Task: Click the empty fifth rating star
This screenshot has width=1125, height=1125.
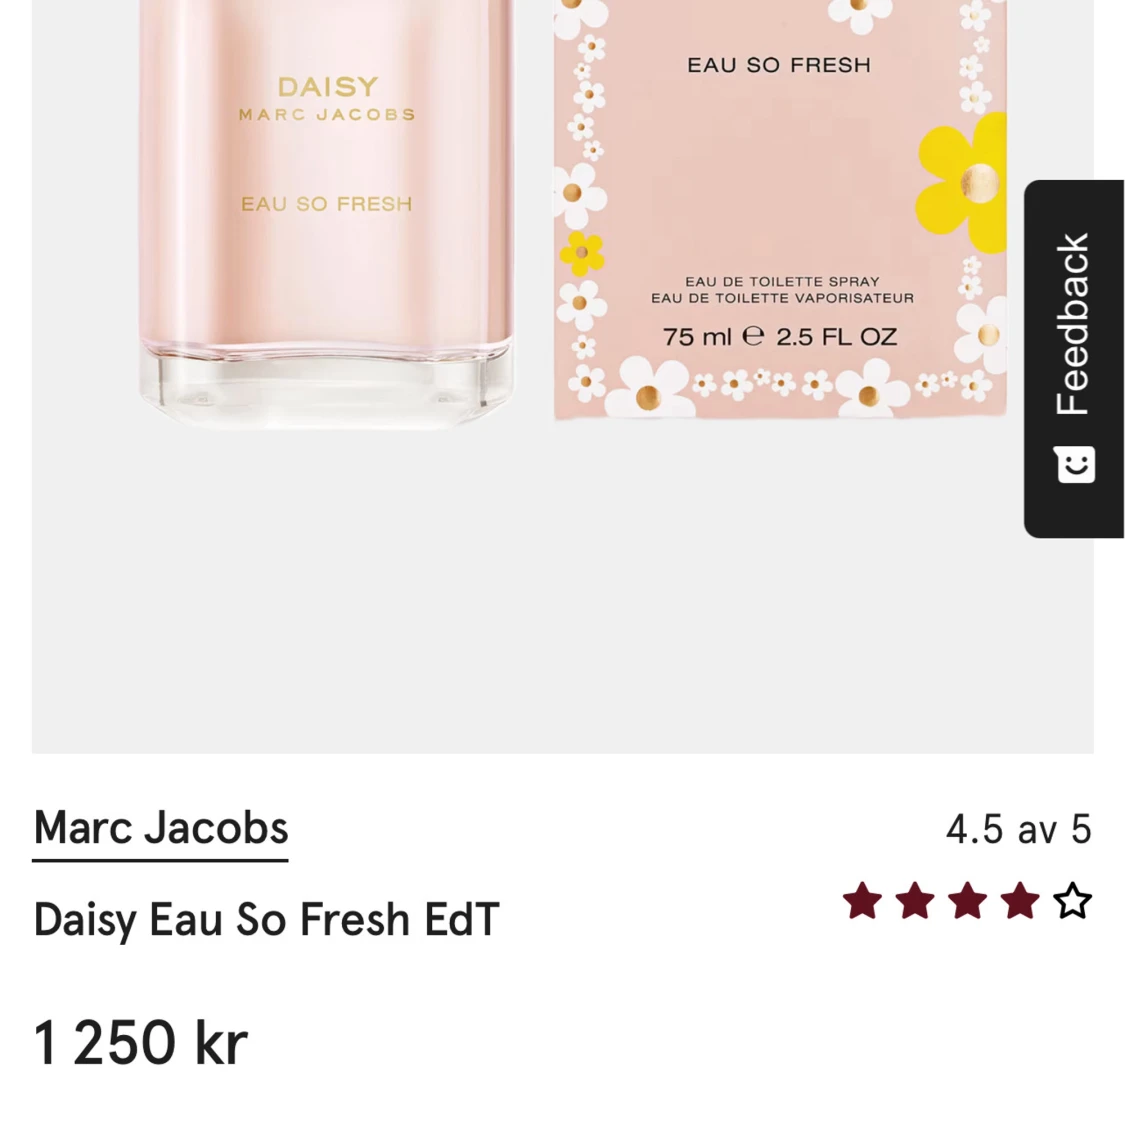Action: [1073, 900]
